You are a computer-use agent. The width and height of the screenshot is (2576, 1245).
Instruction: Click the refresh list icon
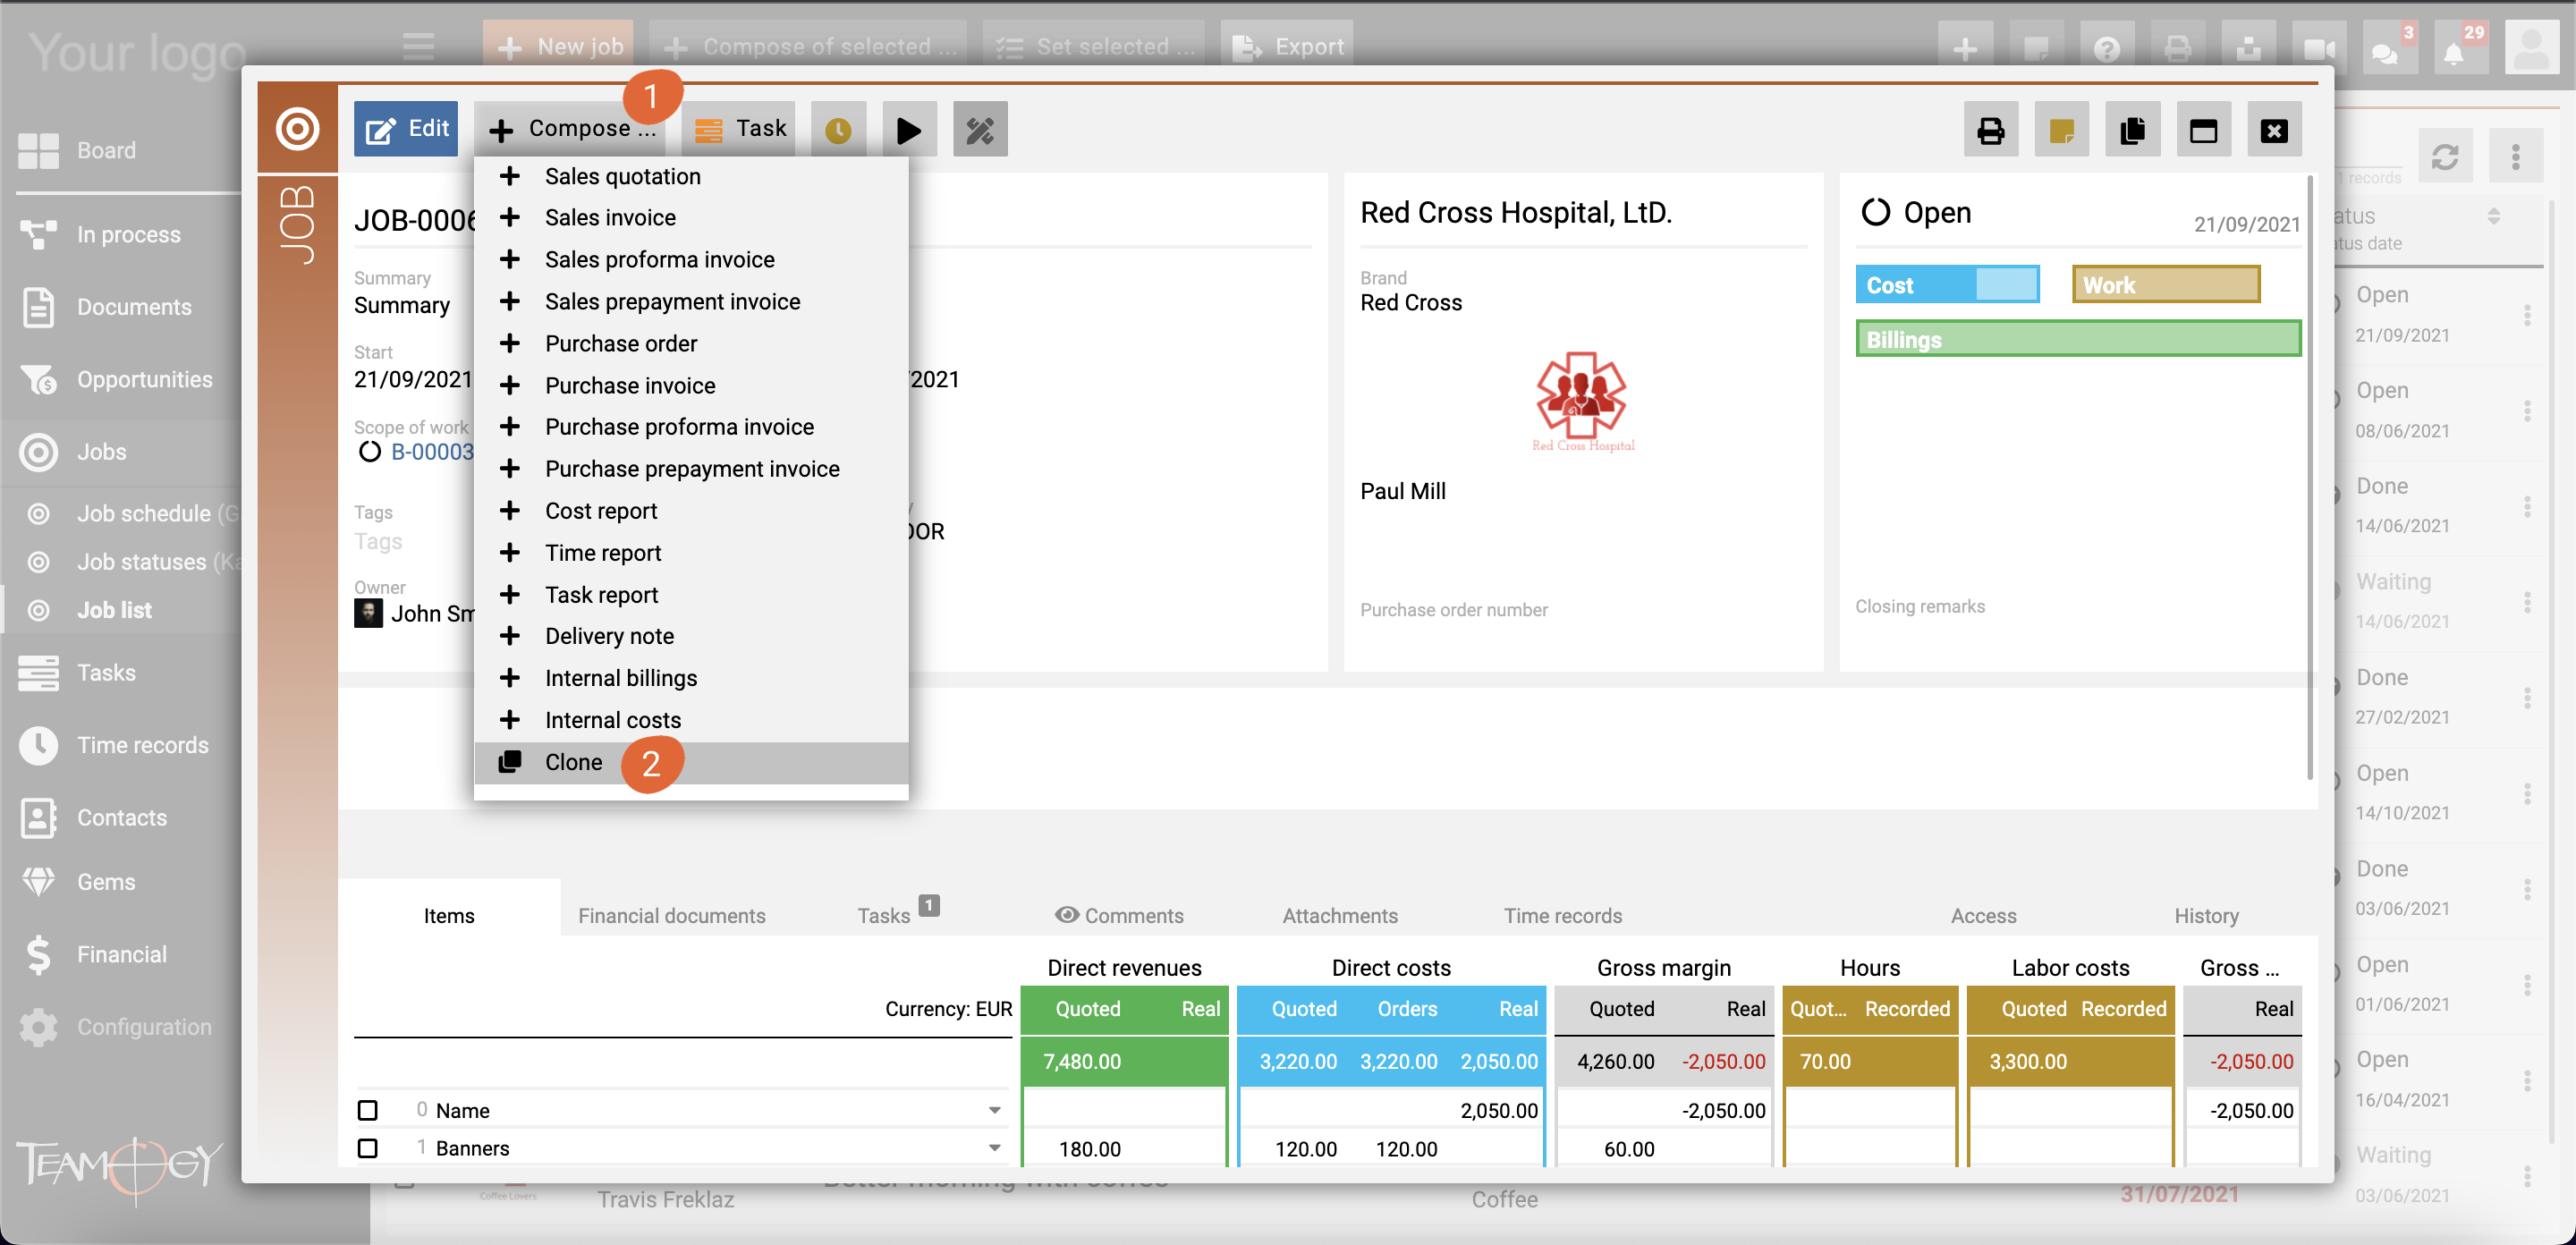pos(2444,157)
